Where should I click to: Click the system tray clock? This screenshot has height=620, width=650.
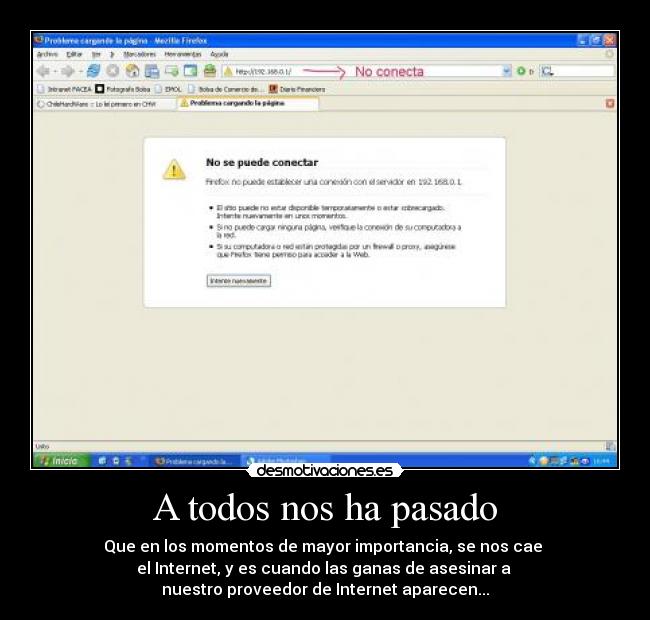tap(601, 461)
